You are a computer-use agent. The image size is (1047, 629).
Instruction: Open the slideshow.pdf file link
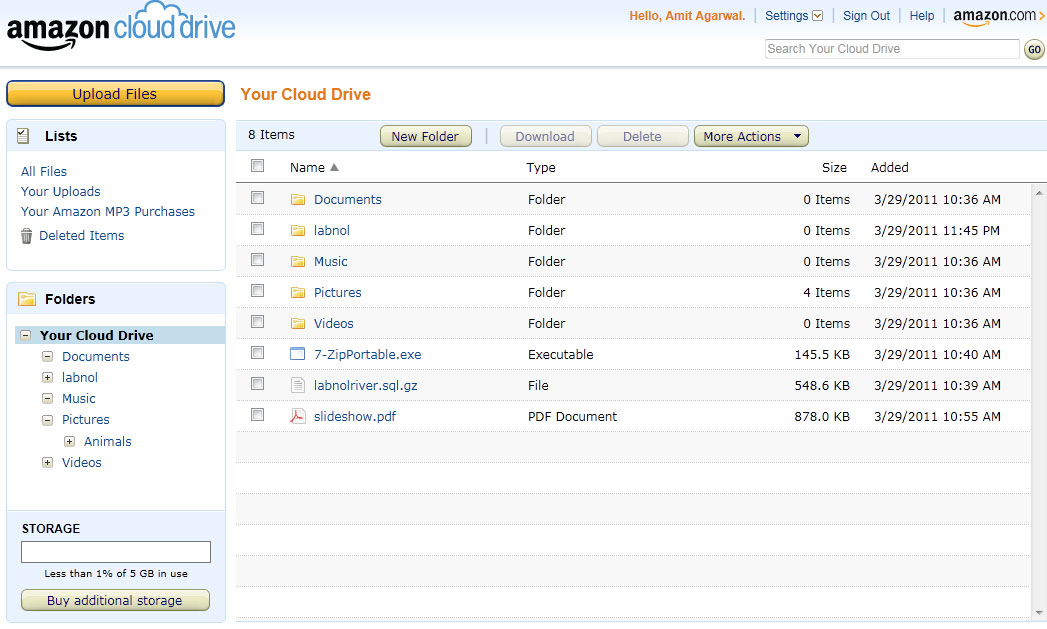pyautogui.click(x=355, y=417)
